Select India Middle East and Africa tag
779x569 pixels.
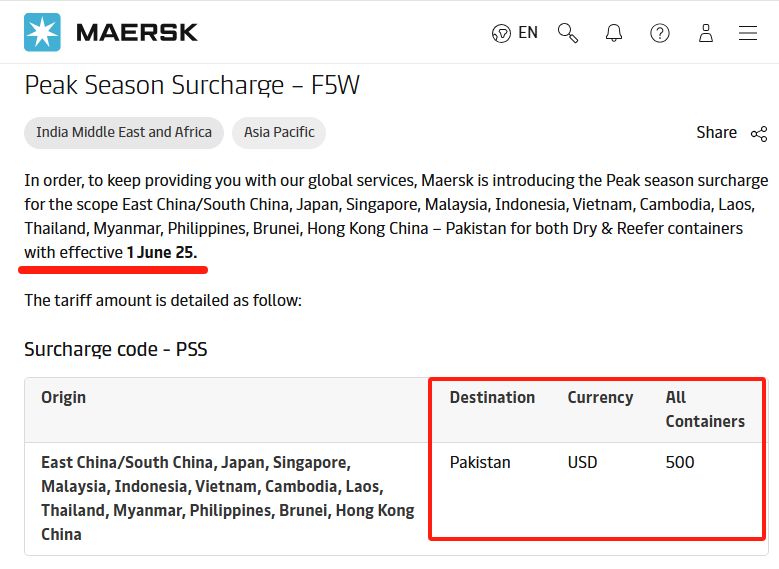124,133
